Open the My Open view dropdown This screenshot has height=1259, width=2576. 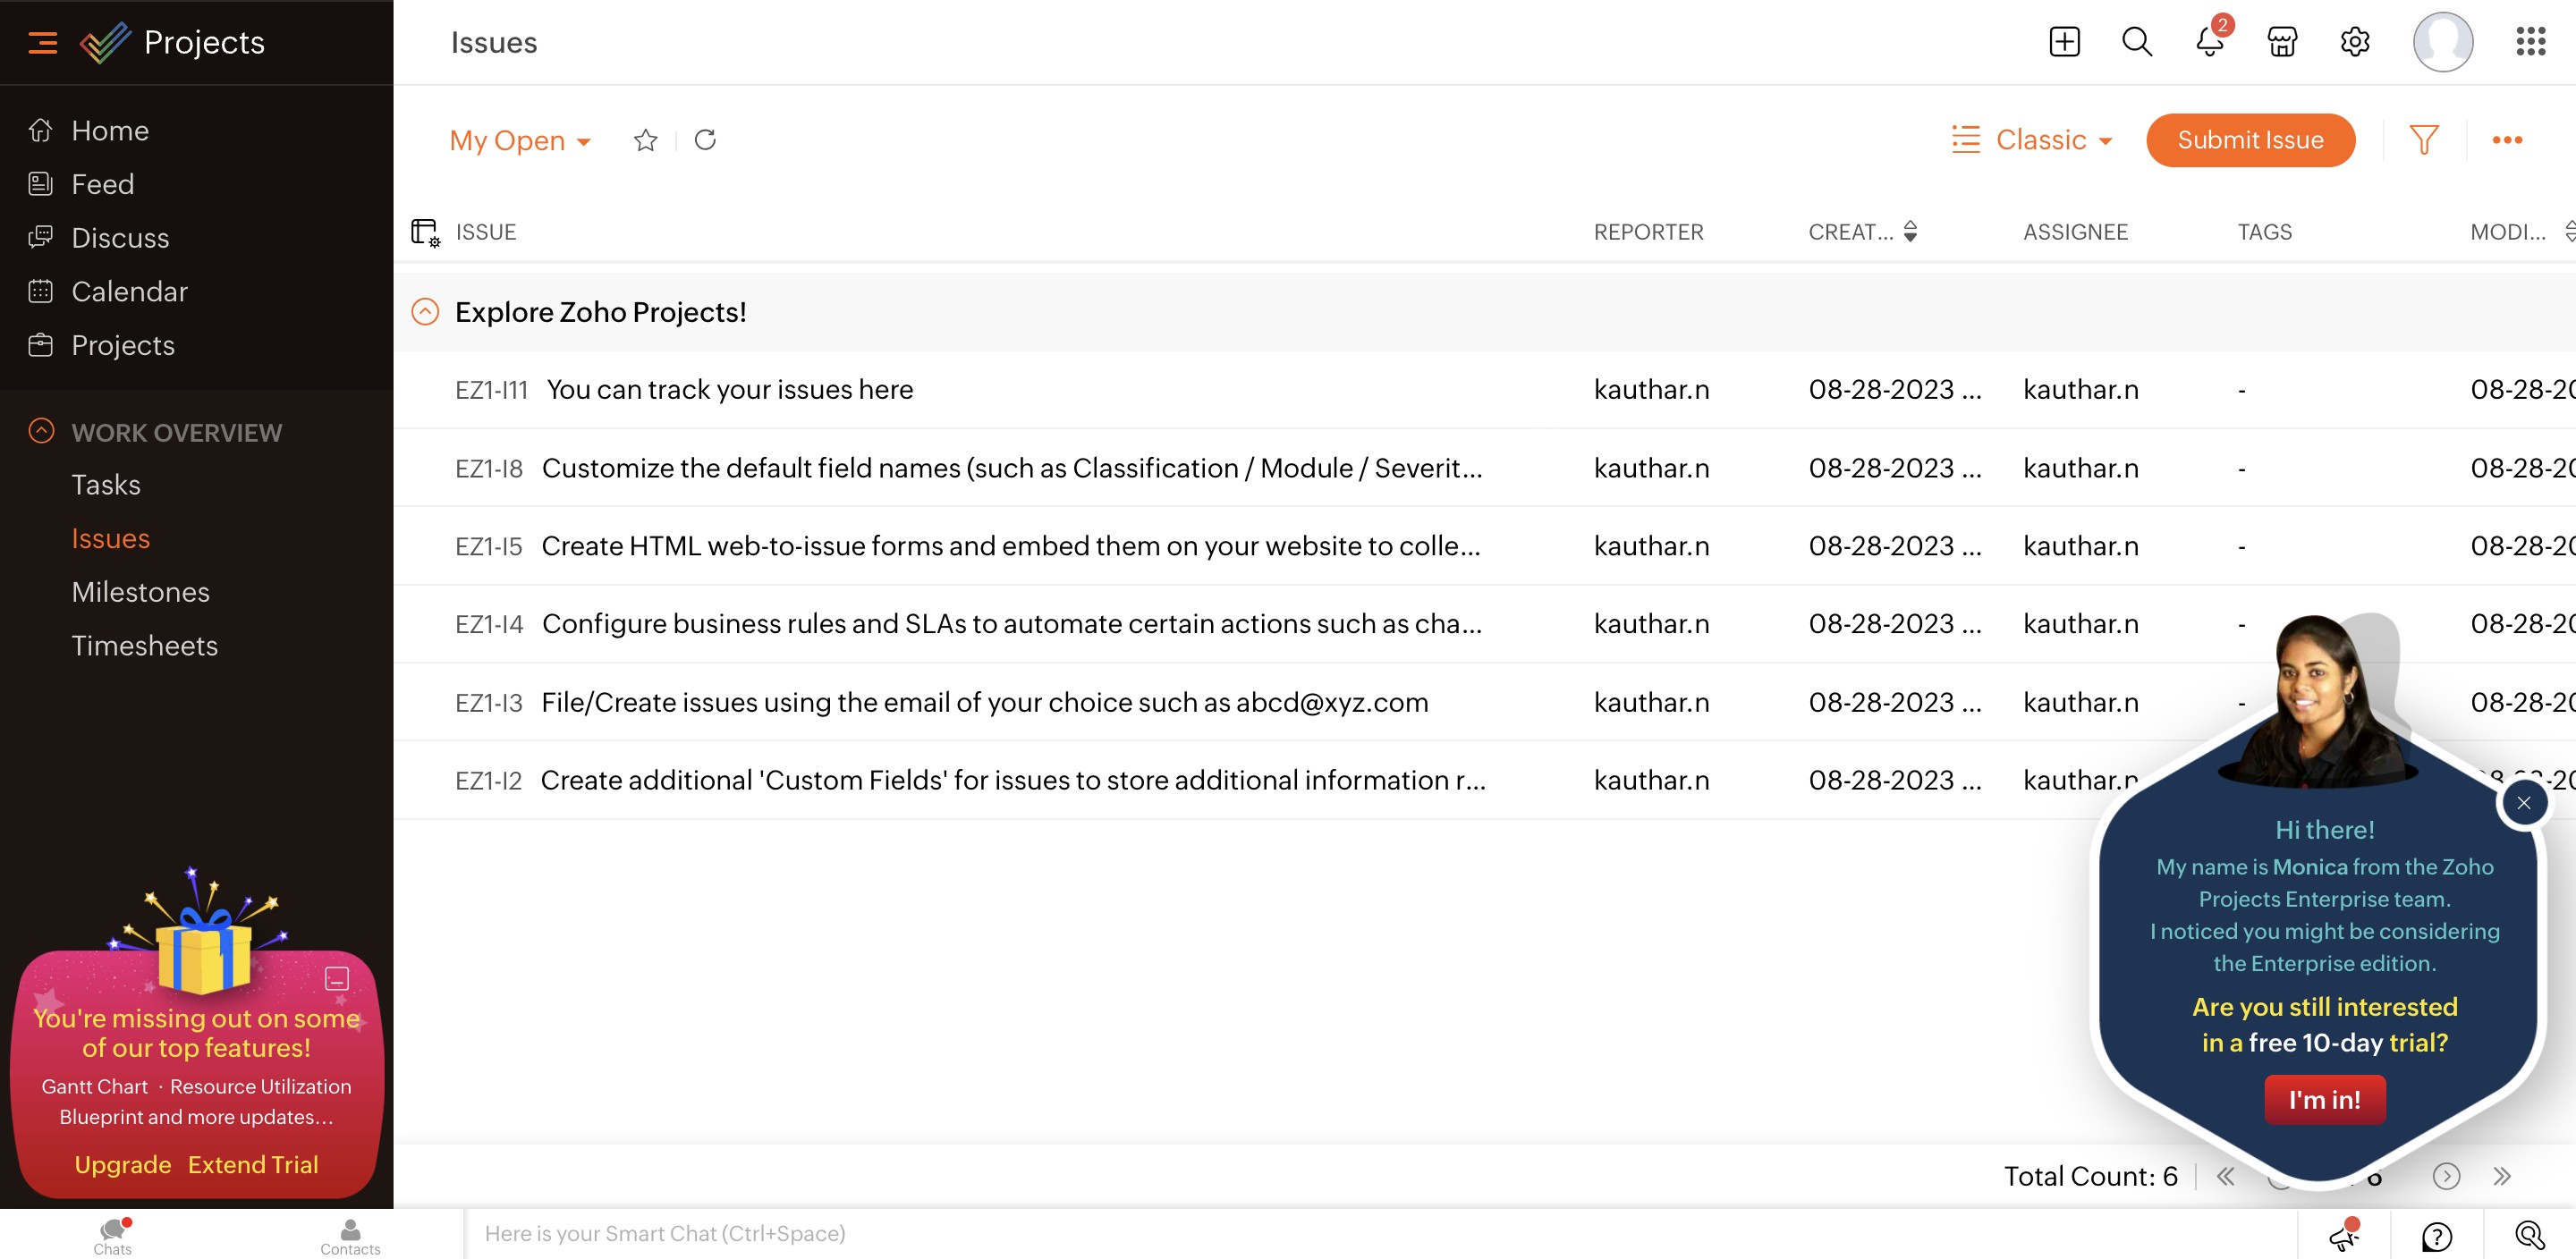(x=520, y=141)
